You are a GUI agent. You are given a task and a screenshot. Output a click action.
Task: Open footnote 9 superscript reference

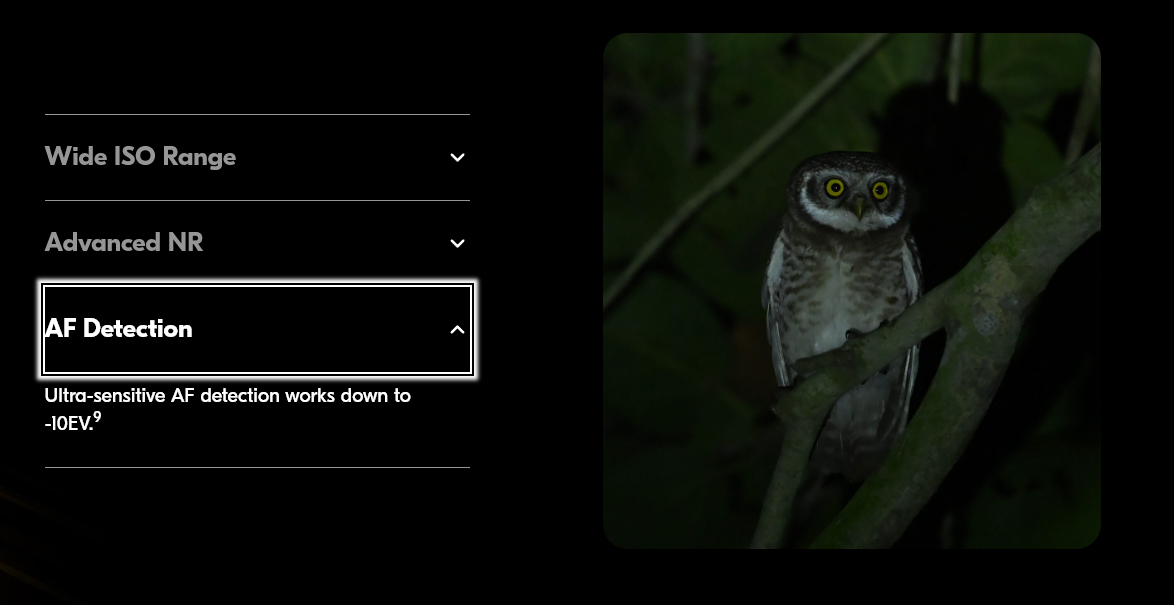point(97,418)
